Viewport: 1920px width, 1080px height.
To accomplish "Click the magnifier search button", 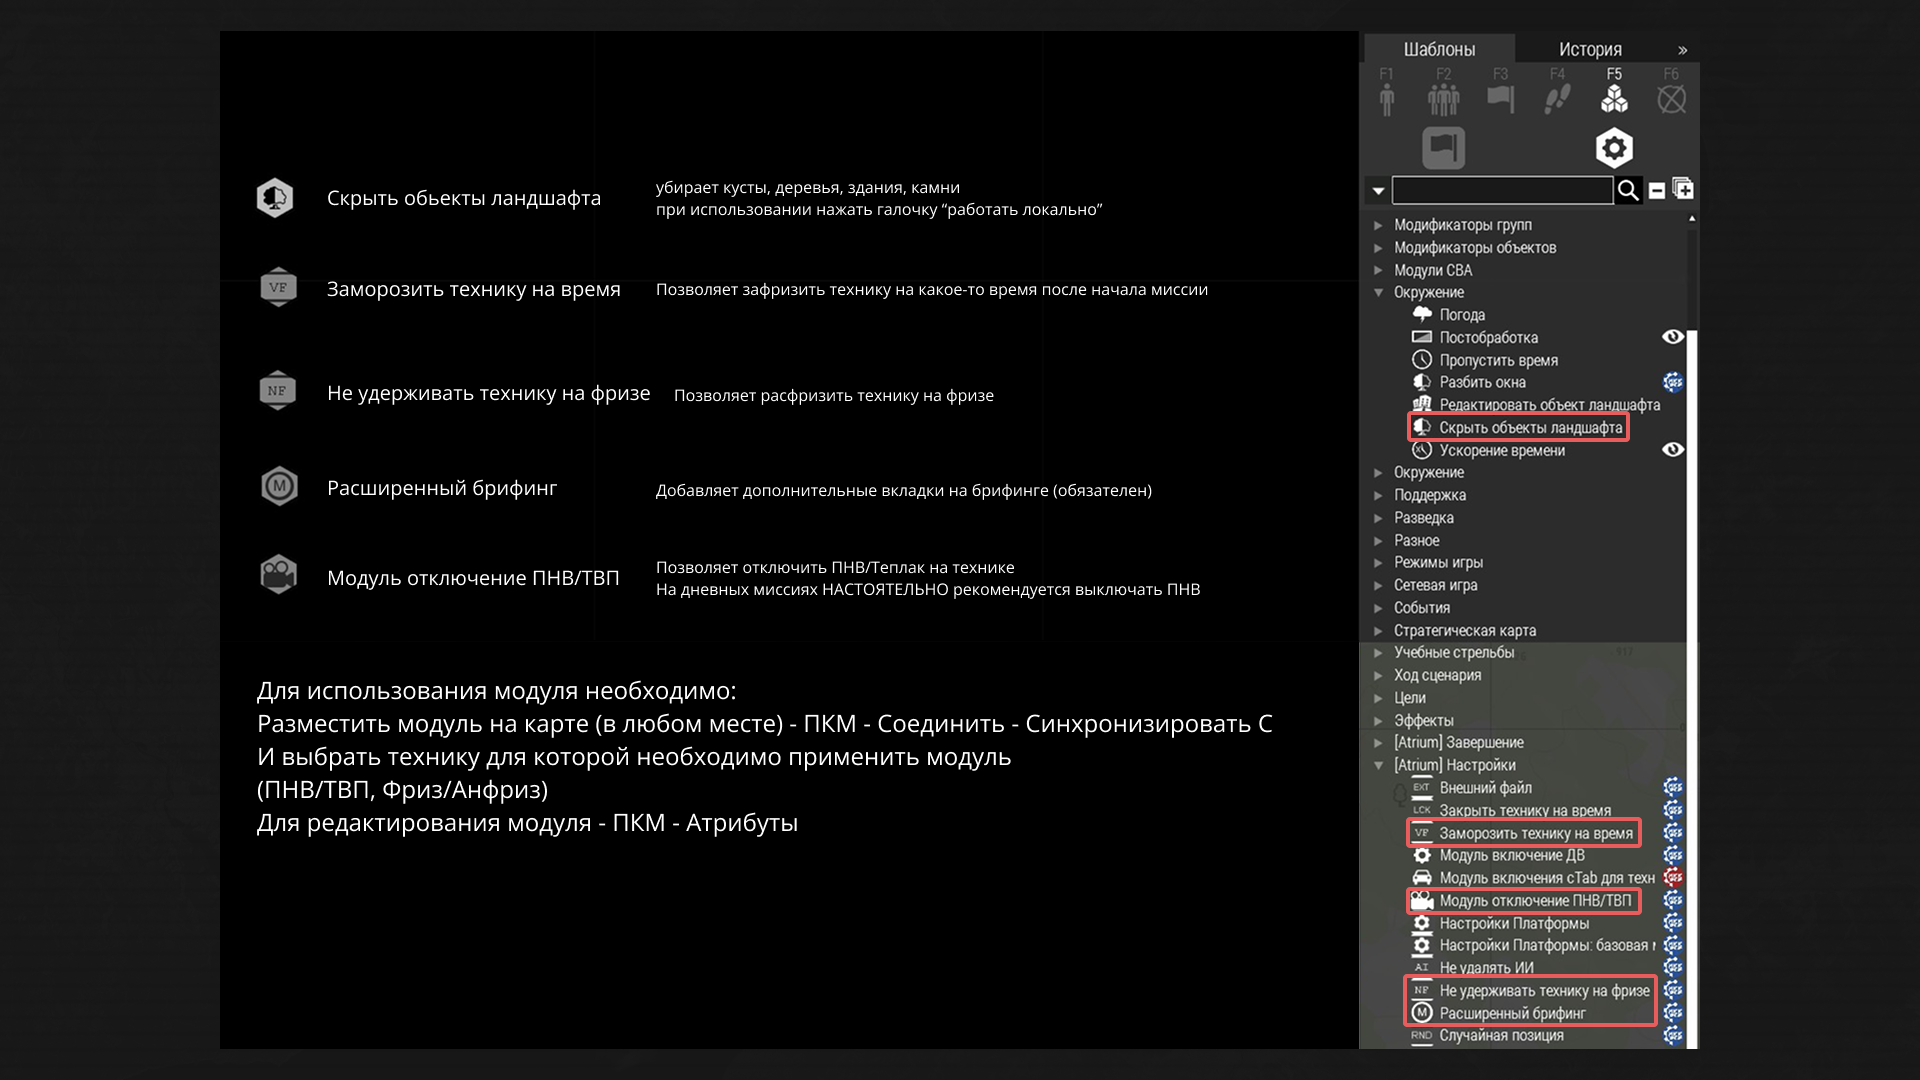I will tap(1628, 190).
